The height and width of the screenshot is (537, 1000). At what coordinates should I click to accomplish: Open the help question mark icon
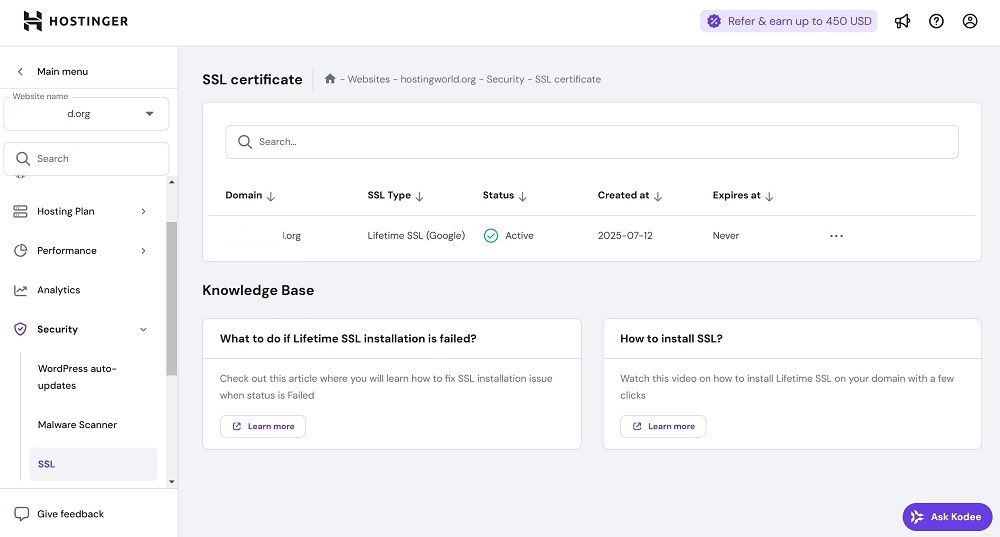936,21
